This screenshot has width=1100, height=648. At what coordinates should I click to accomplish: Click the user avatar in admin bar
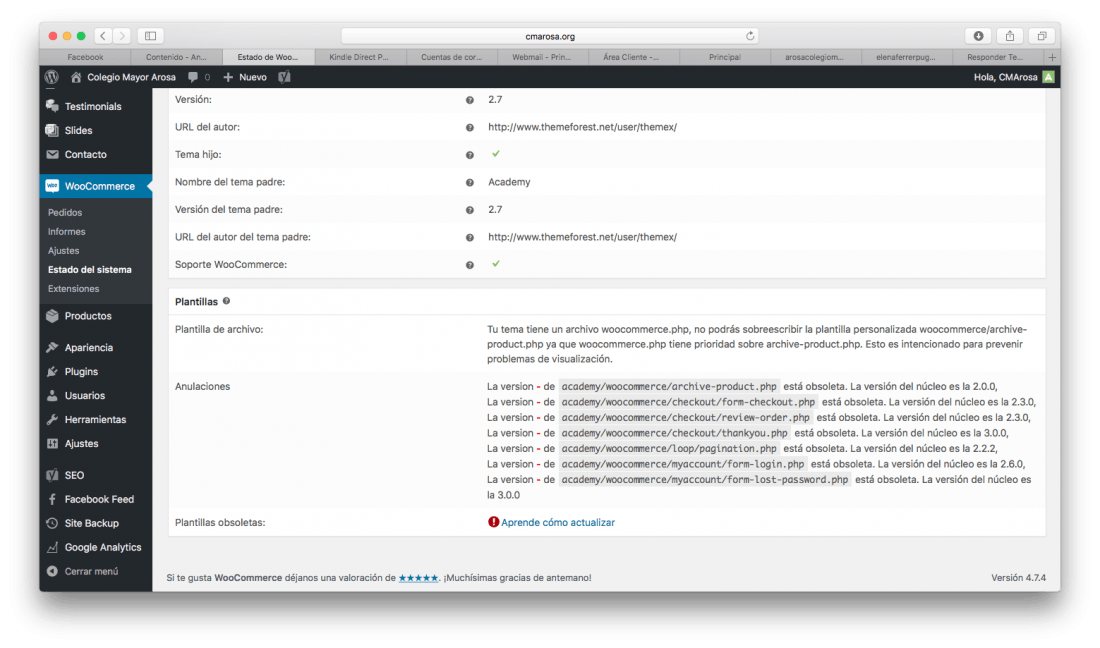tap(1048, 77)
